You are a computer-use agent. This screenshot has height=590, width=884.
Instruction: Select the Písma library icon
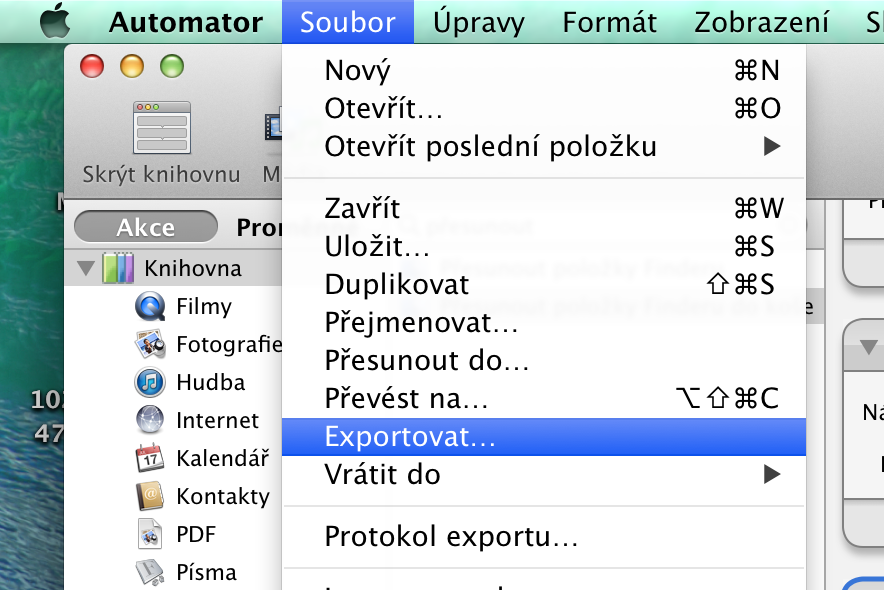tap(150, 572)
